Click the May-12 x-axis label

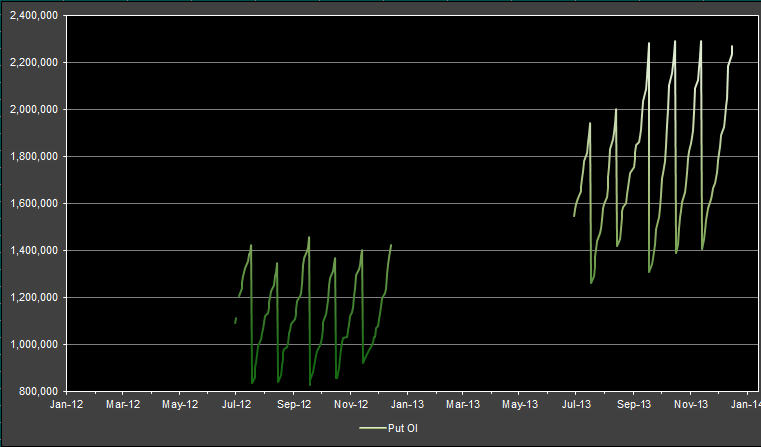180,404
